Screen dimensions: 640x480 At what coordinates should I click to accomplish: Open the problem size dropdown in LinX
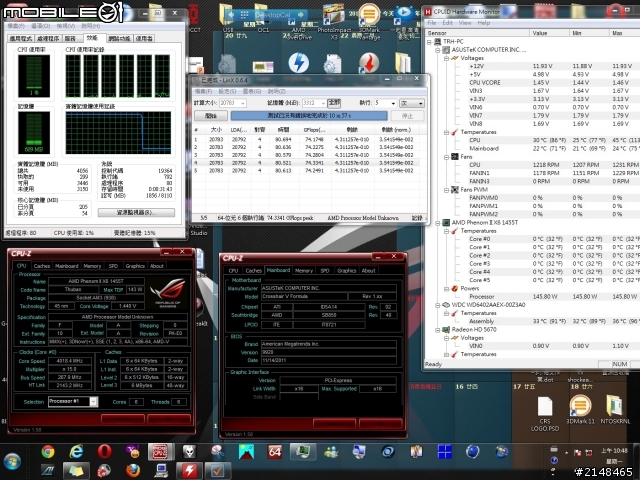click(242, 103)
